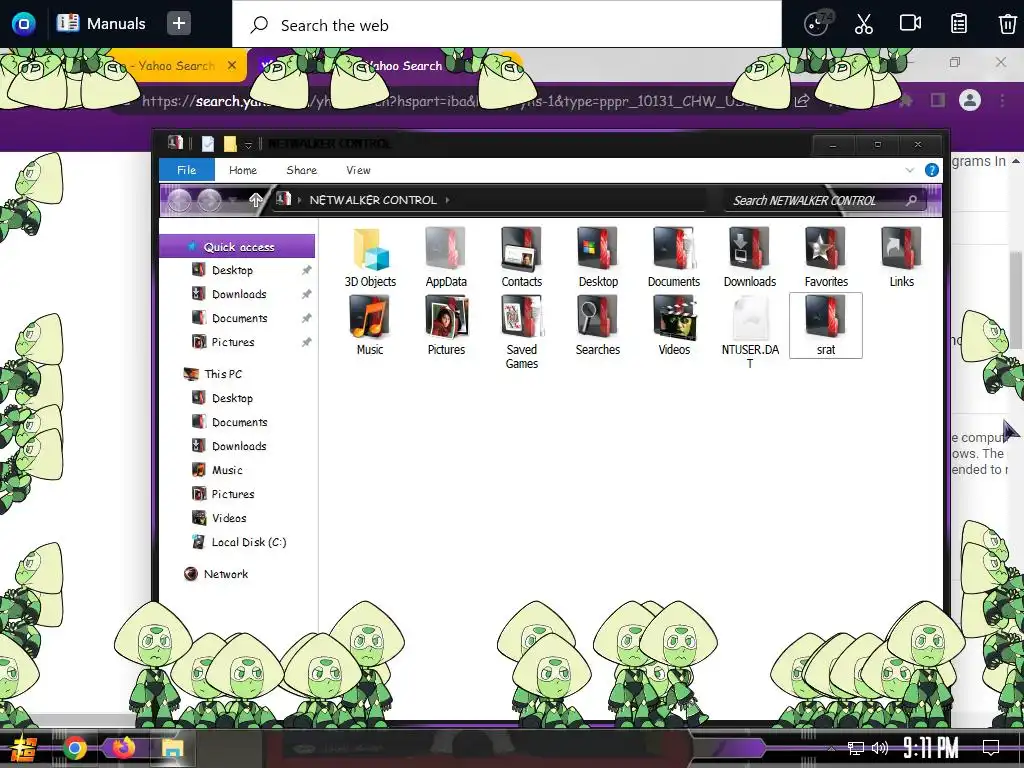1024x768 pixels.
Task: Open the View ribbon tab
Action: click(x=358, y=170)
